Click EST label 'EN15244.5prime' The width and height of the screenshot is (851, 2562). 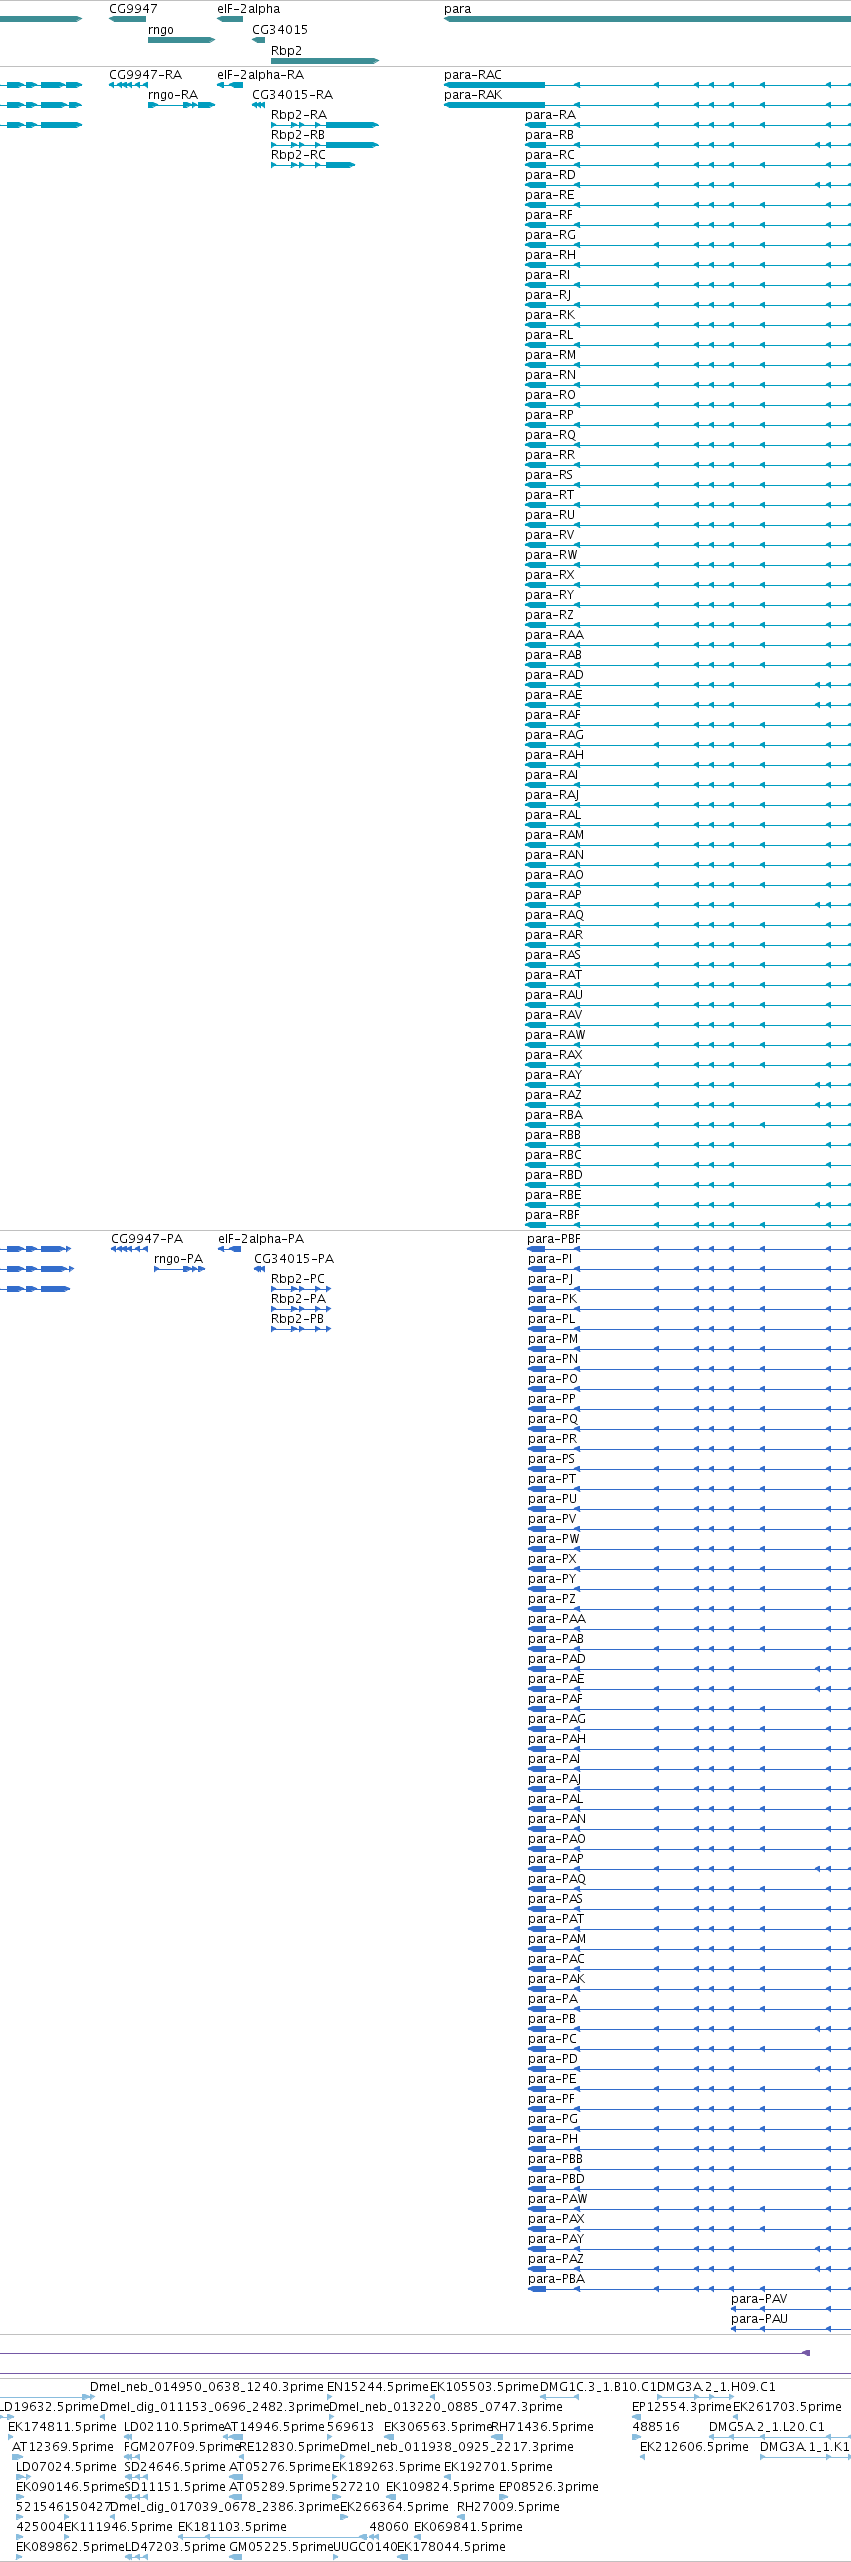[377, 2387]
